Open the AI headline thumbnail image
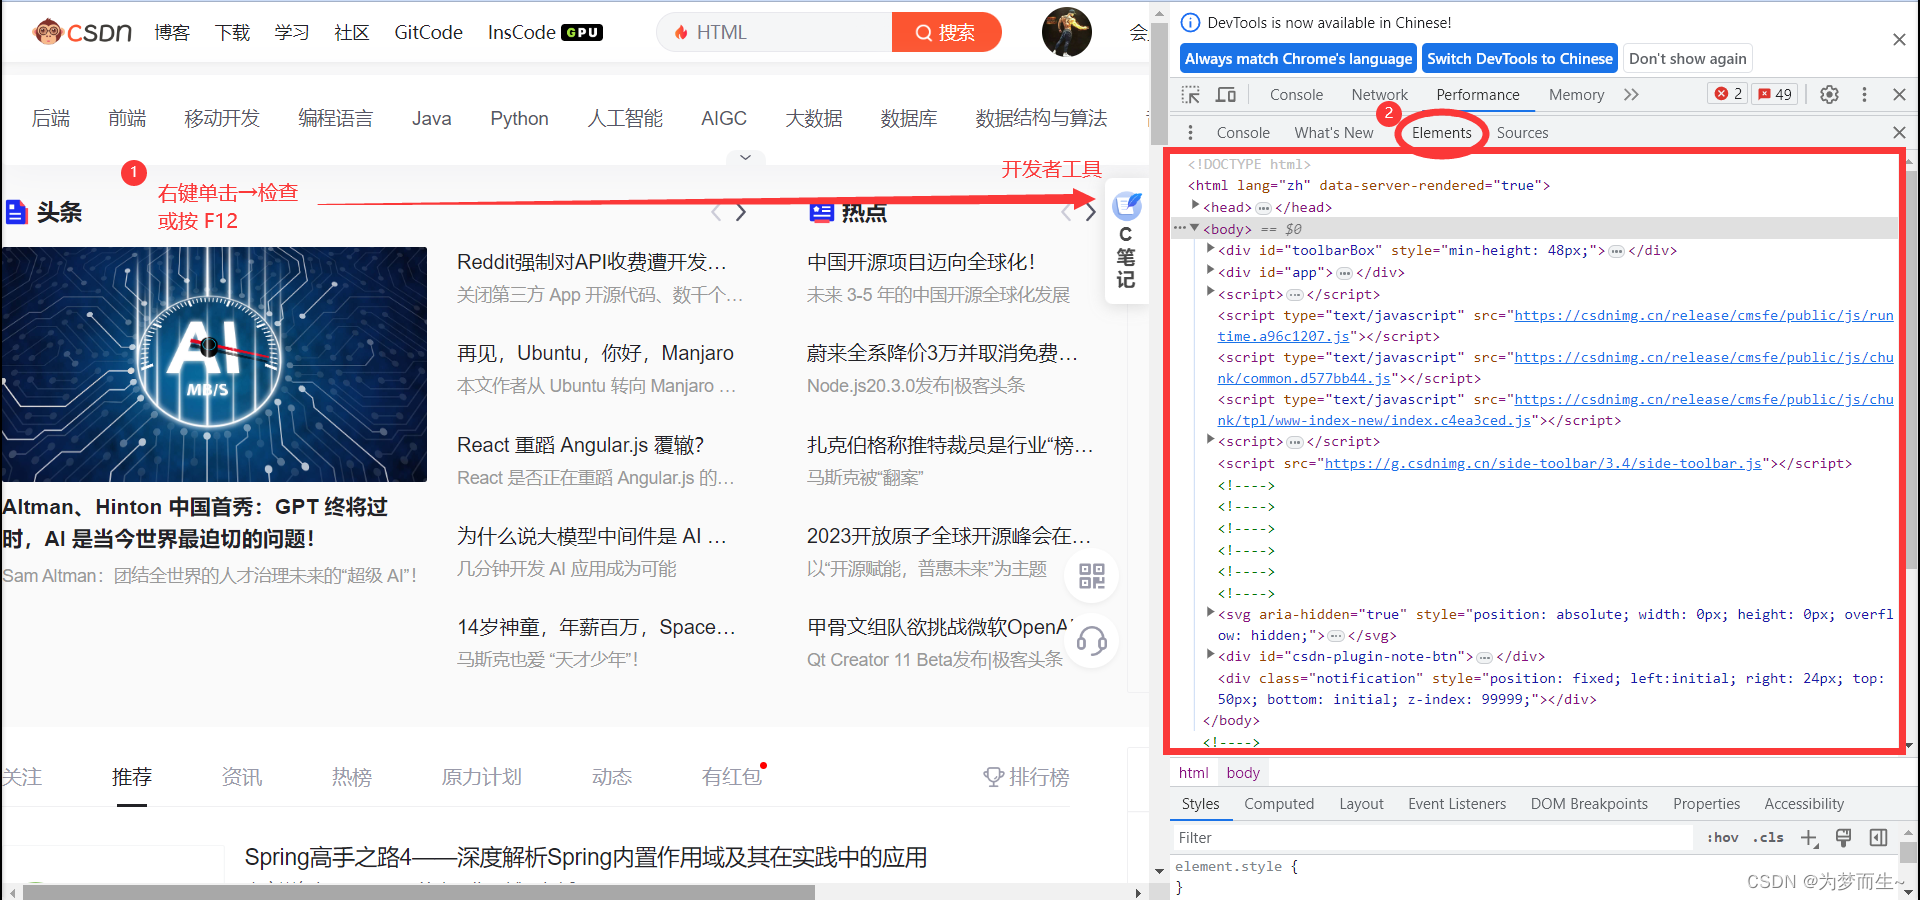 pyautogui.click(x=214, y=364)
